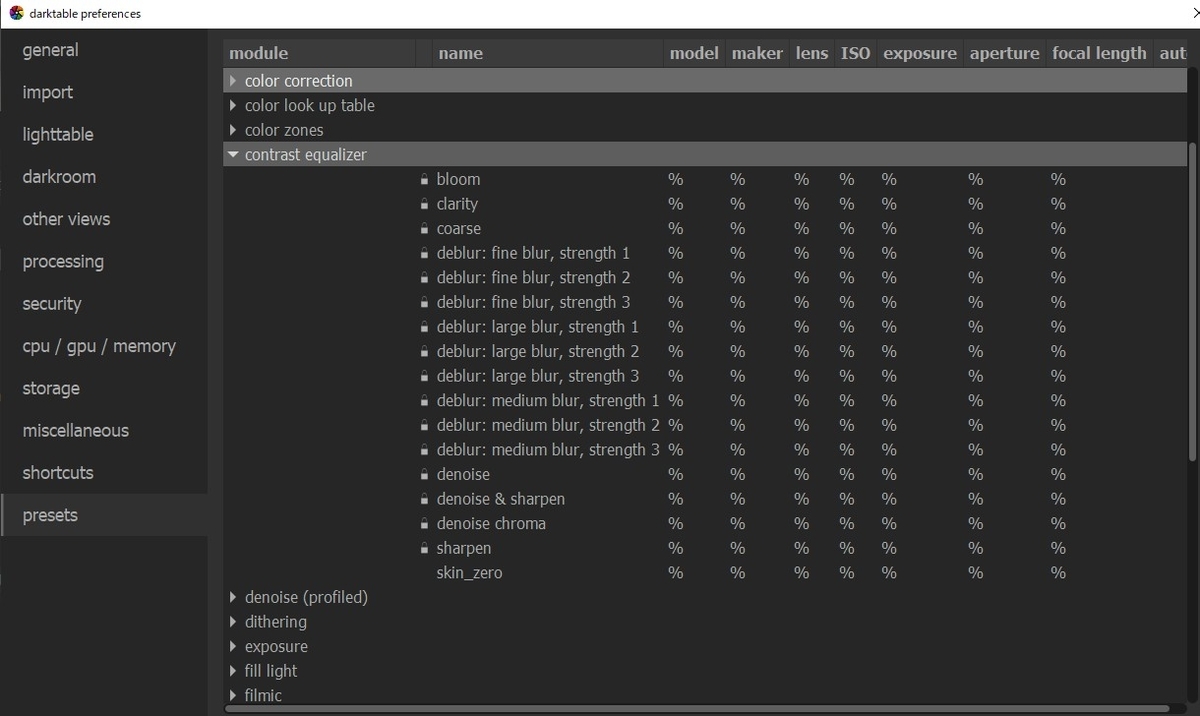Click lock icon for deblur fine blur strength 3
This screenshot has width=1200, height=716.
tap(424, 303)
